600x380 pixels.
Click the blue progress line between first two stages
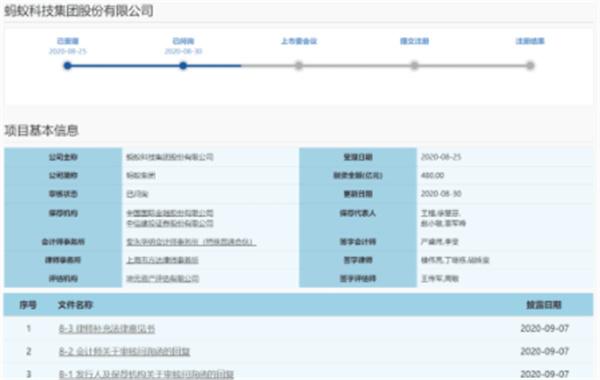pyautogui.click(x=125, y=66)
